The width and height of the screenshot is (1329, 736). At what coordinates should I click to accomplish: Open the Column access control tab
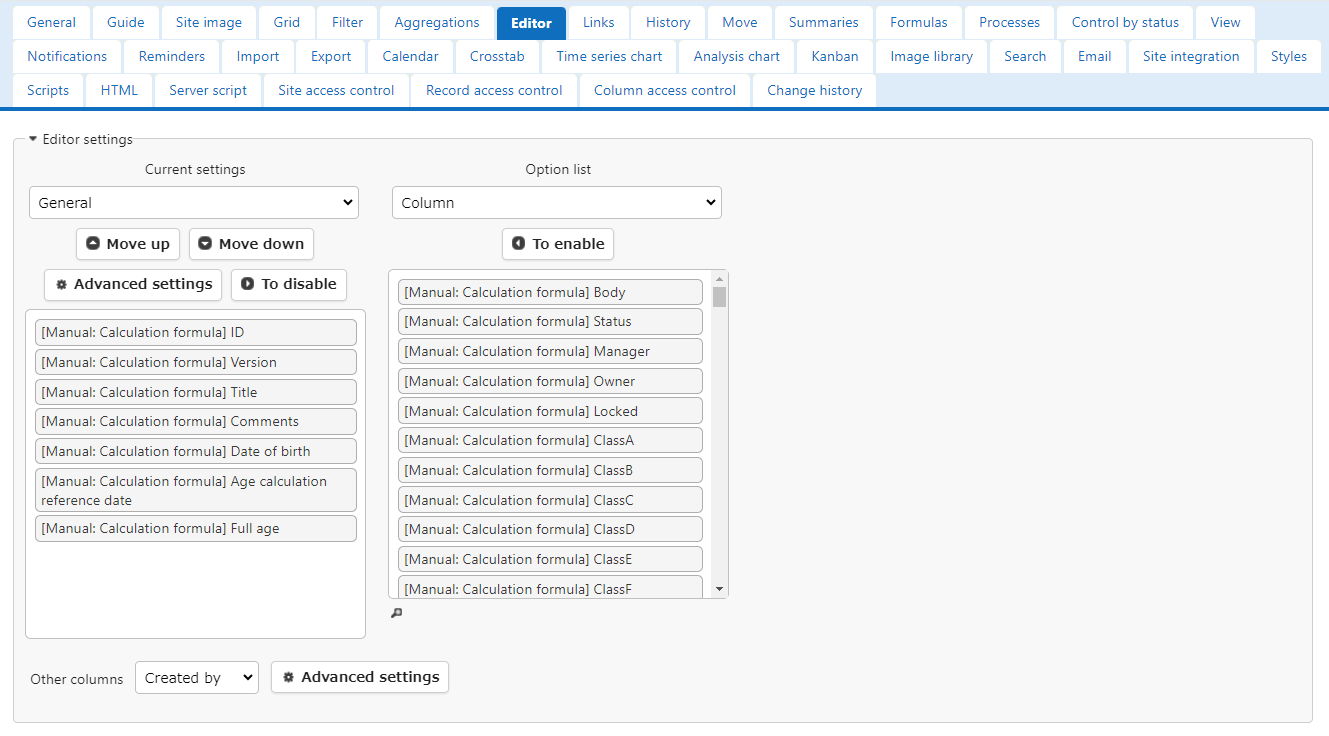click(665, 90)
